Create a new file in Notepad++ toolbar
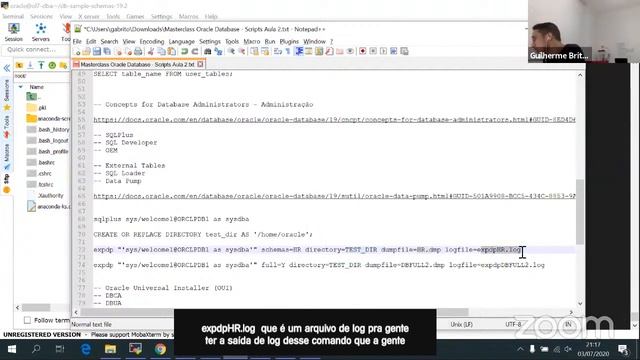The image size is (640, 360). click(x=78, y=51)
